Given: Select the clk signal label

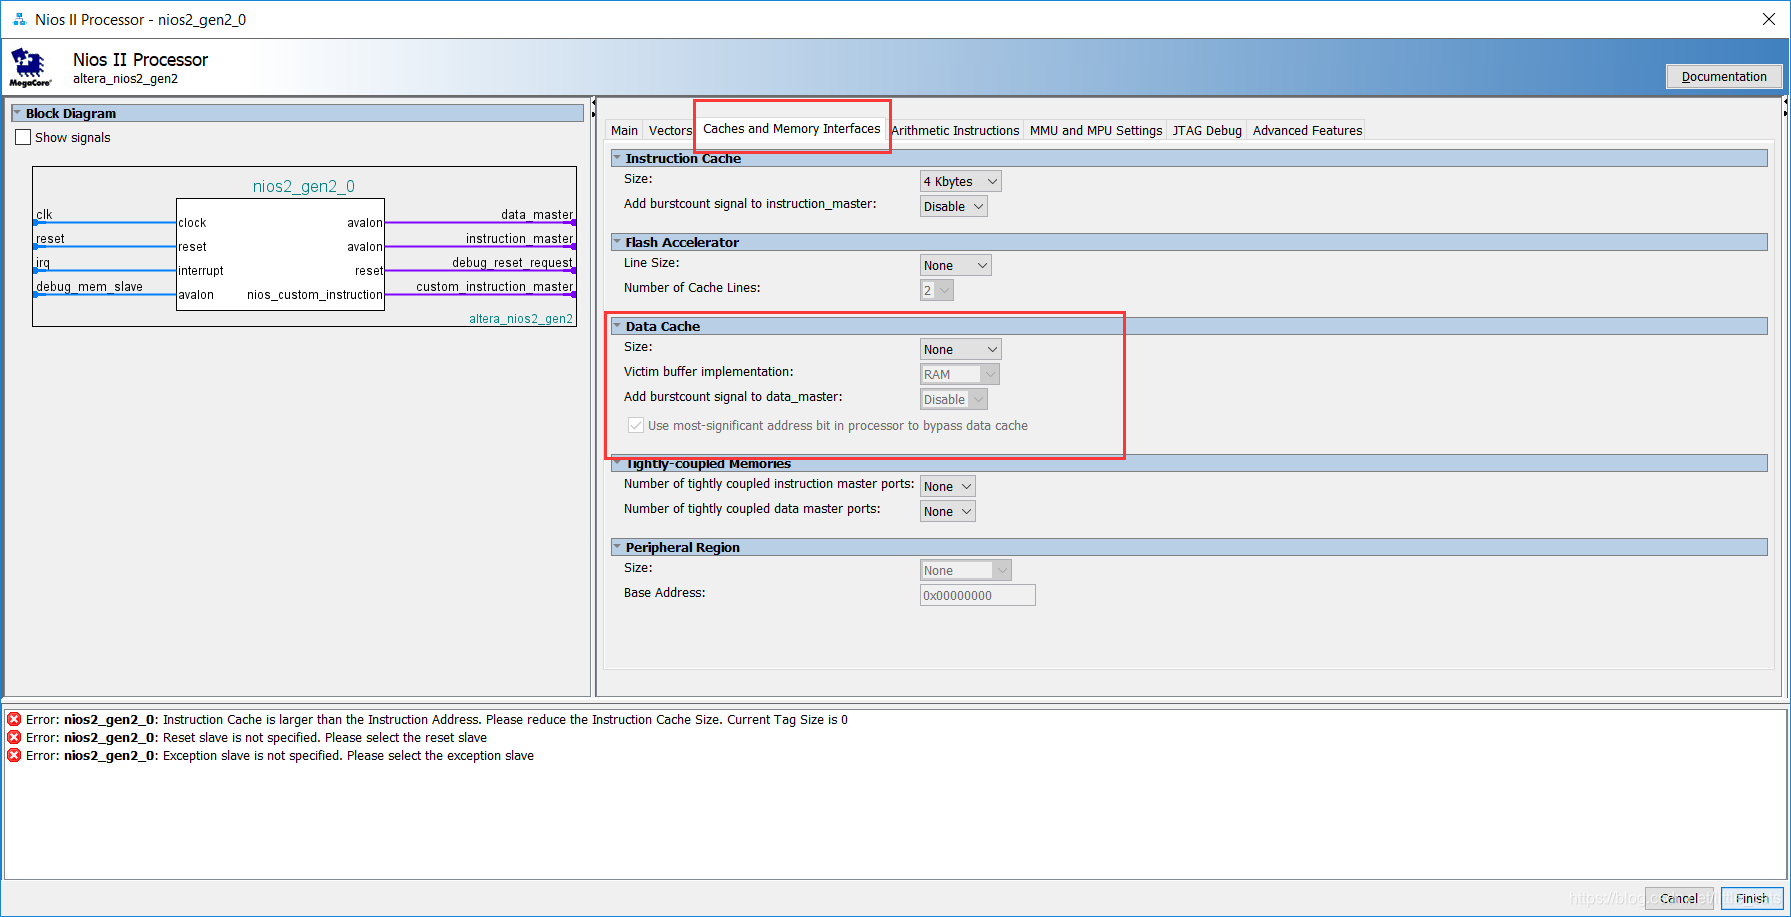Looking at the screenshot, I should pos(44,214).
